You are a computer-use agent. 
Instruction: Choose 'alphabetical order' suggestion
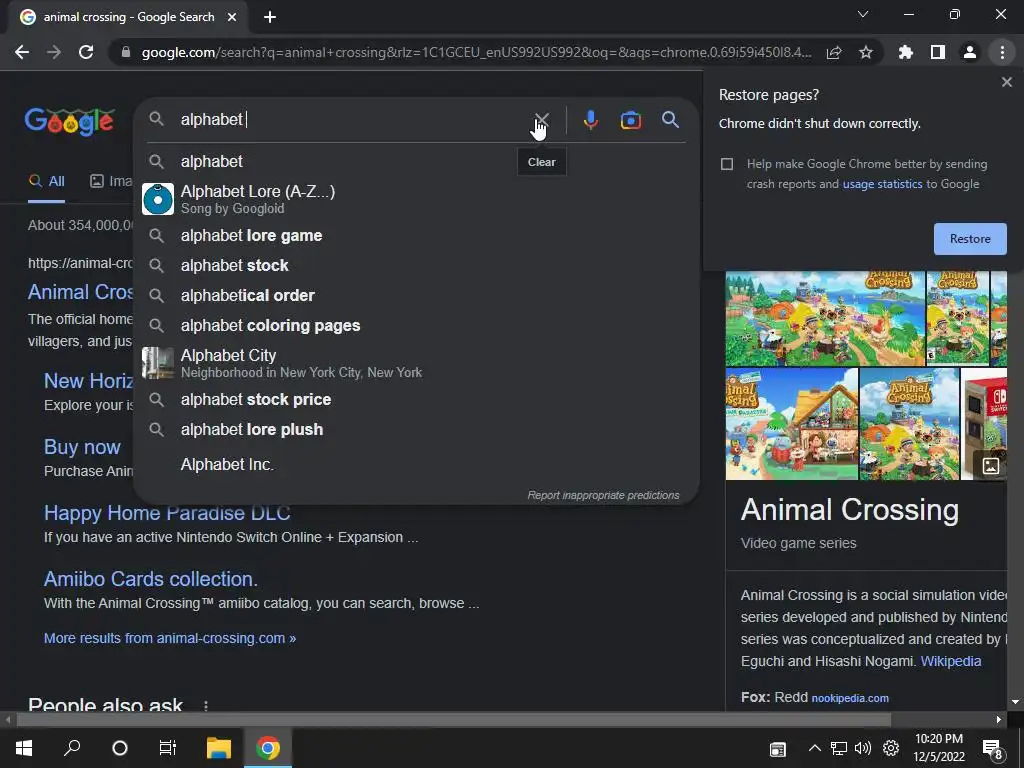(x=416, y=296)
